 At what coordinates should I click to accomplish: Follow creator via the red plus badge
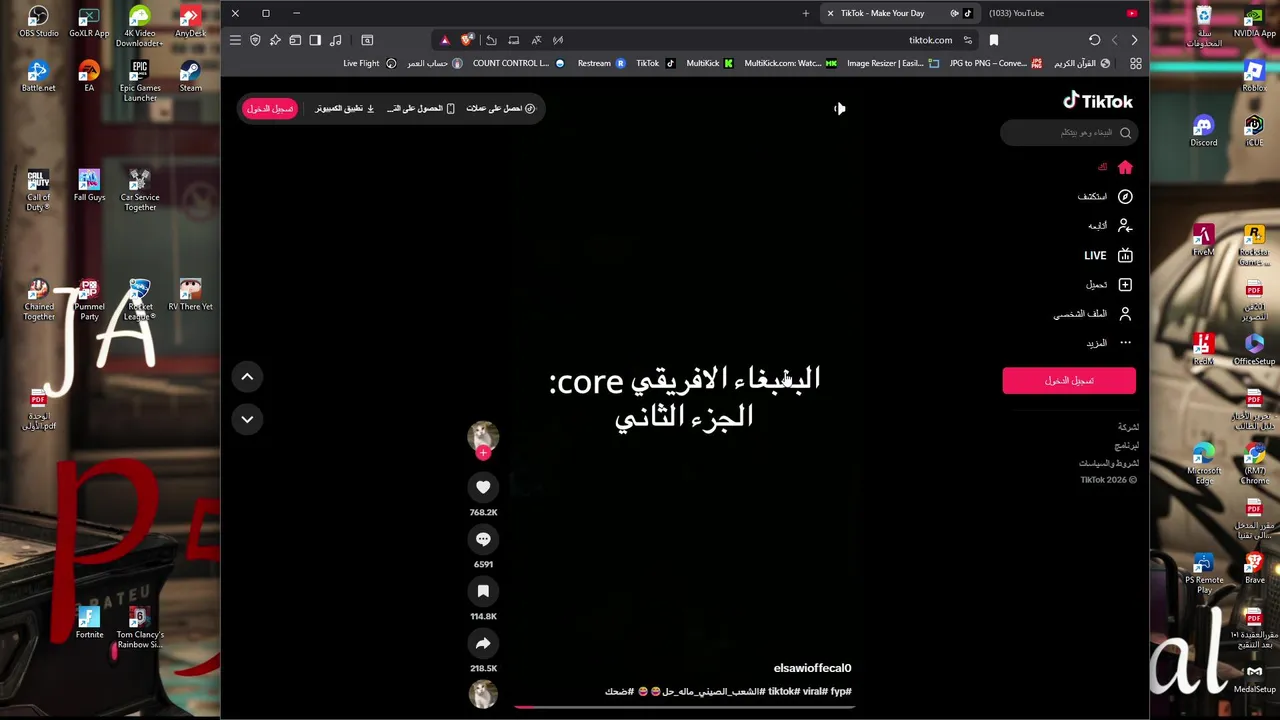tap(483, 453)
